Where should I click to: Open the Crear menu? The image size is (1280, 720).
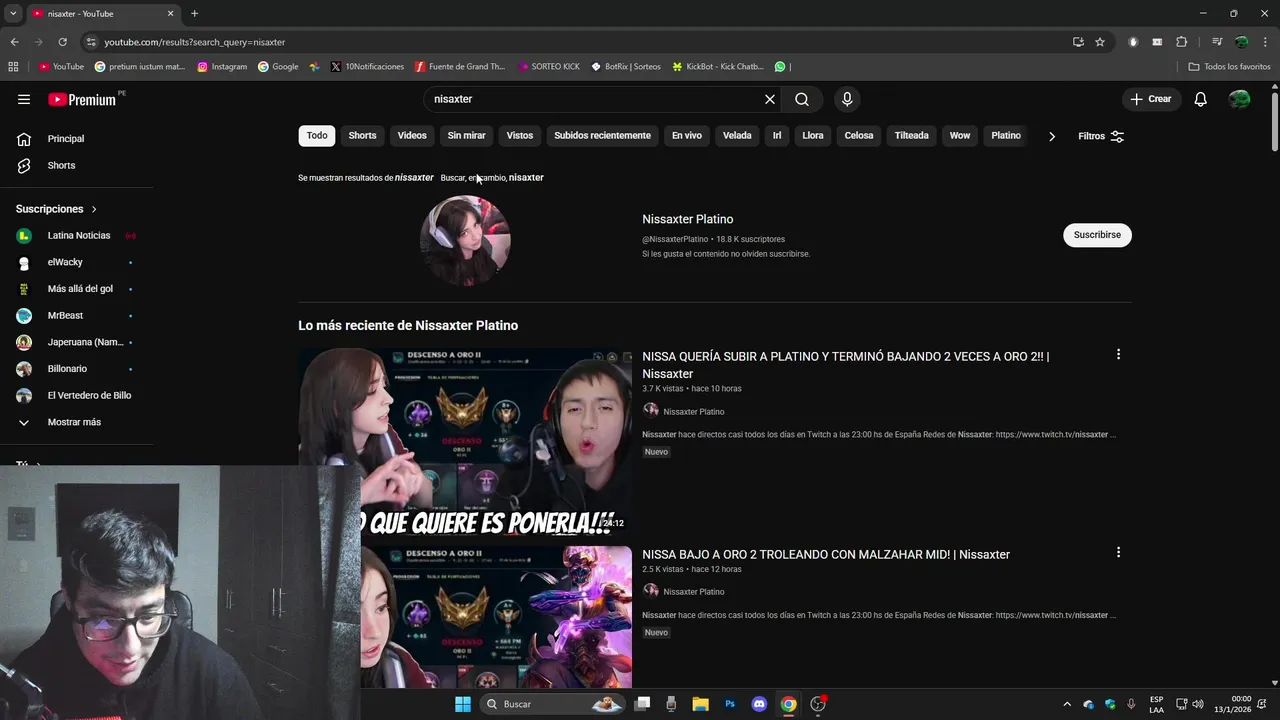1151,99
